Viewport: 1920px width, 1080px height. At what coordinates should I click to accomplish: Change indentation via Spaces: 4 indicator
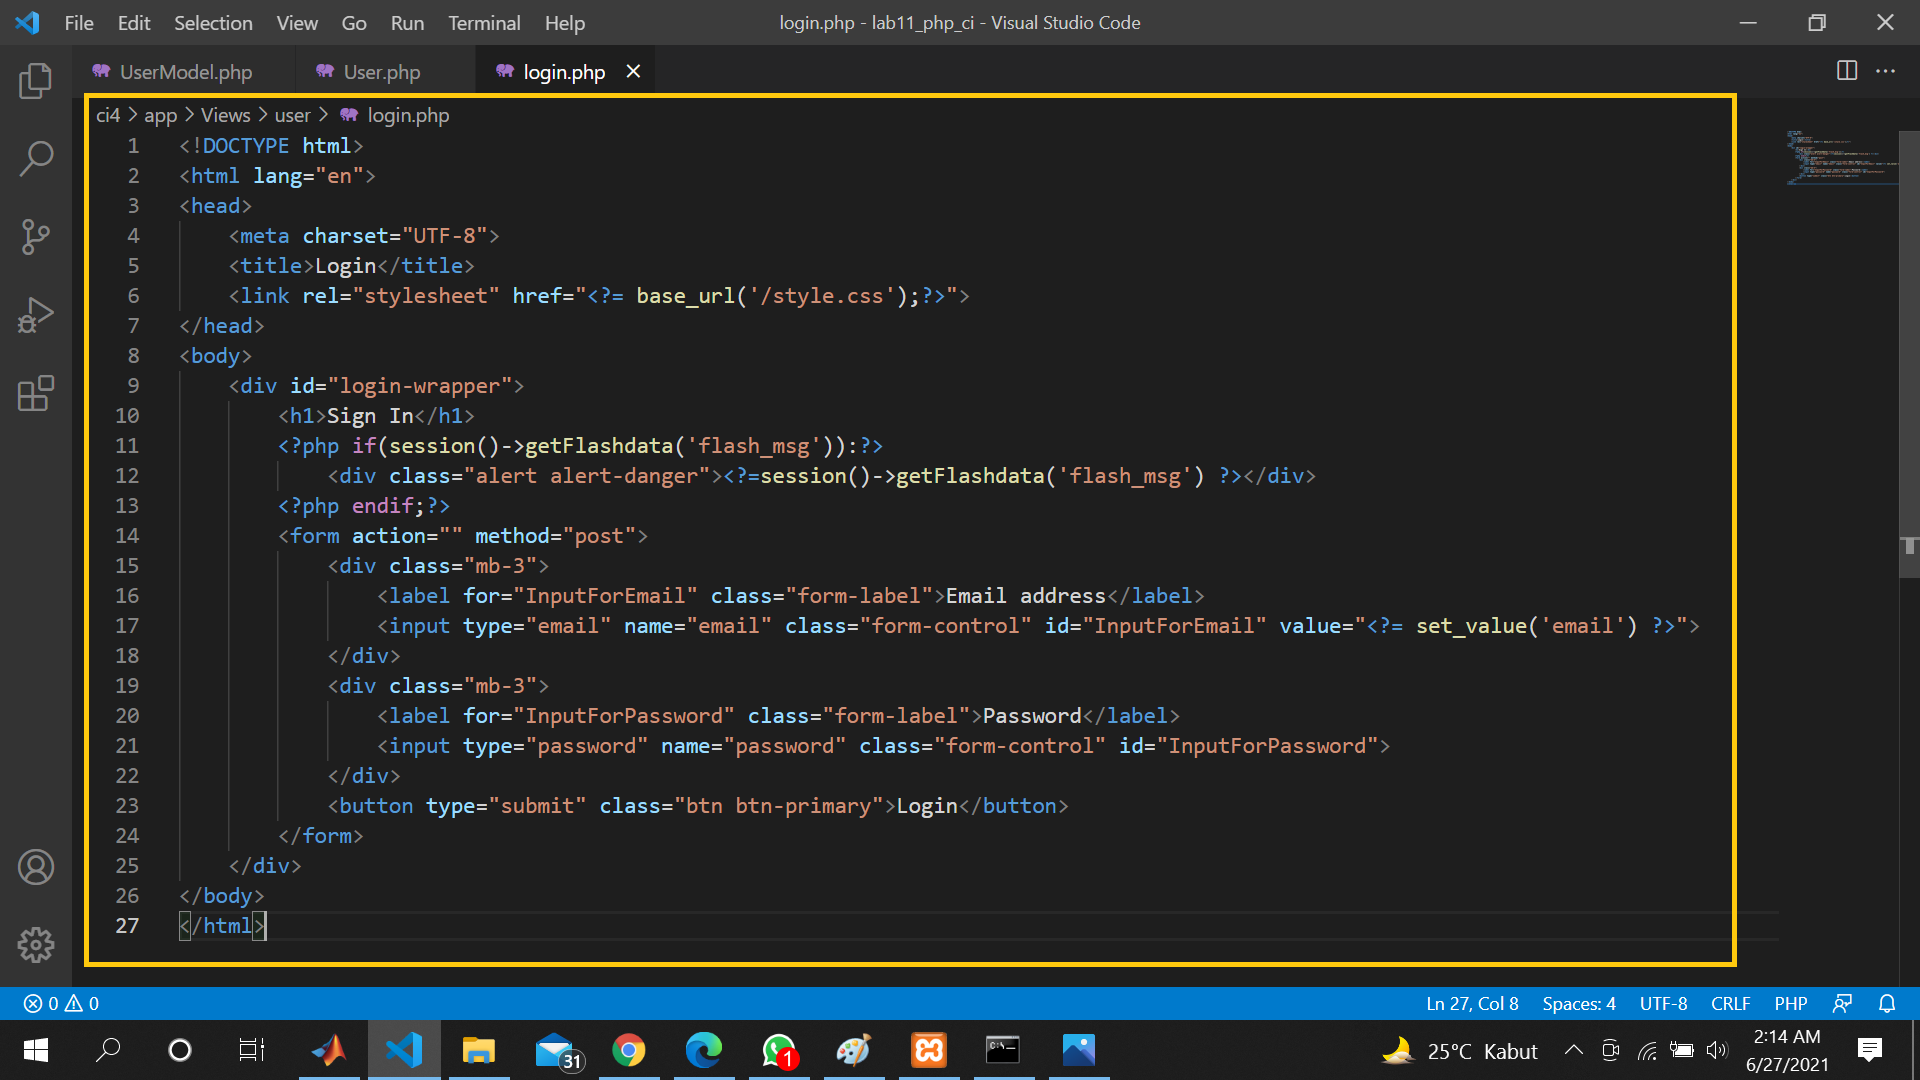(1578, 1003)
